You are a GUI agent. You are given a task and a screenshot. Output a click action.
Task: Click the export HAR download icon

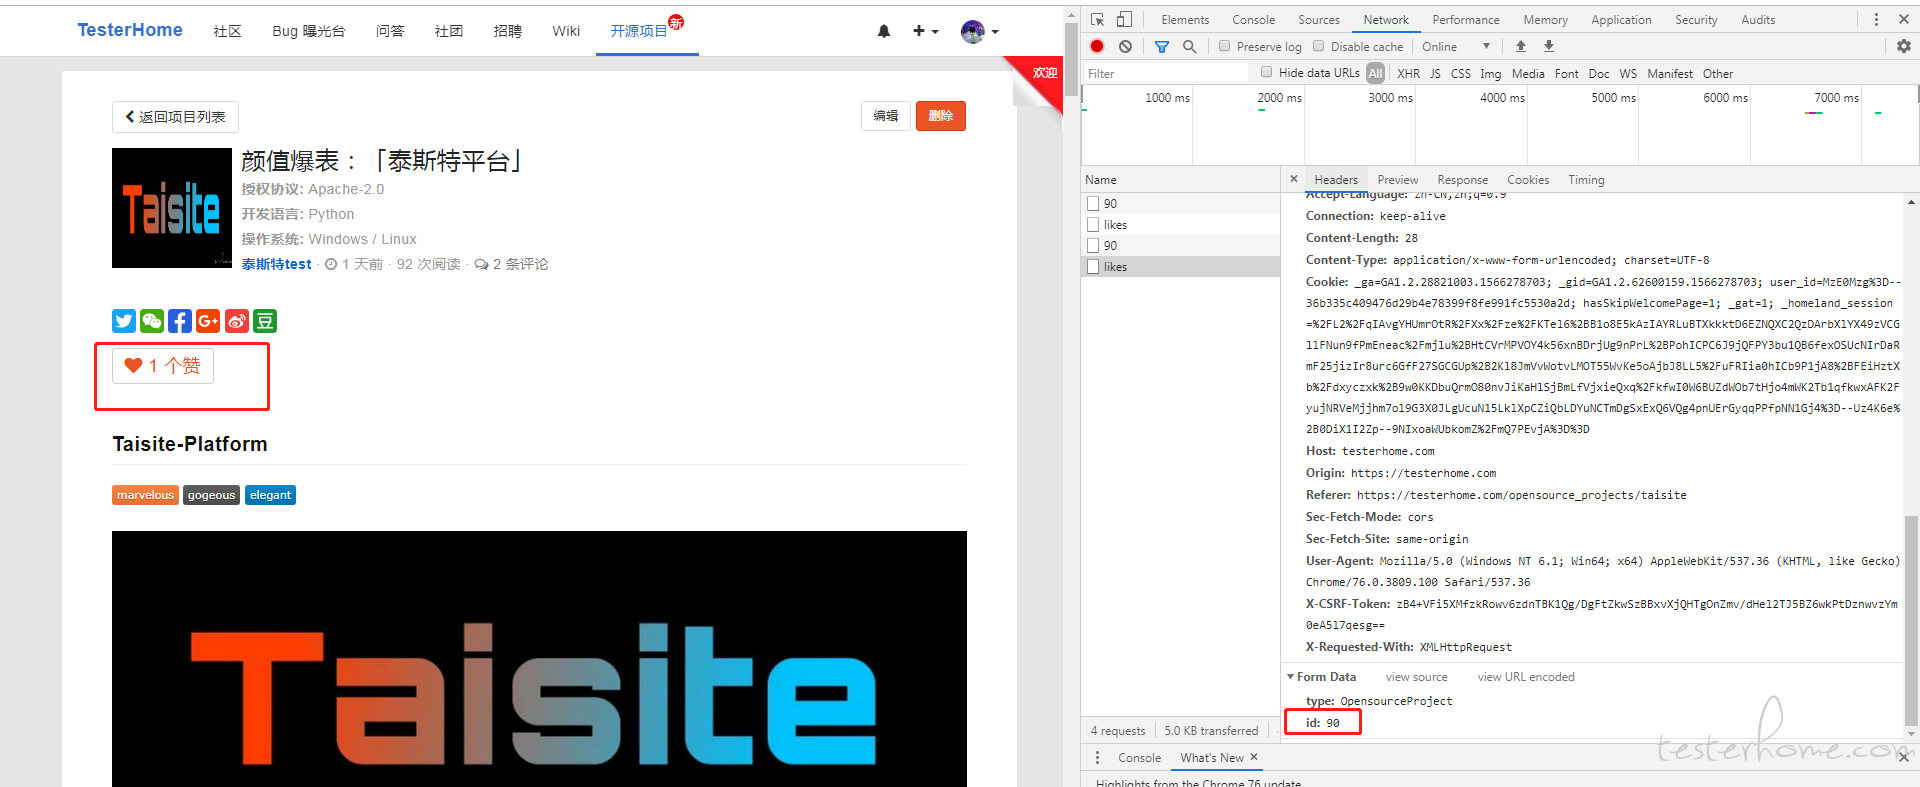1549,46
